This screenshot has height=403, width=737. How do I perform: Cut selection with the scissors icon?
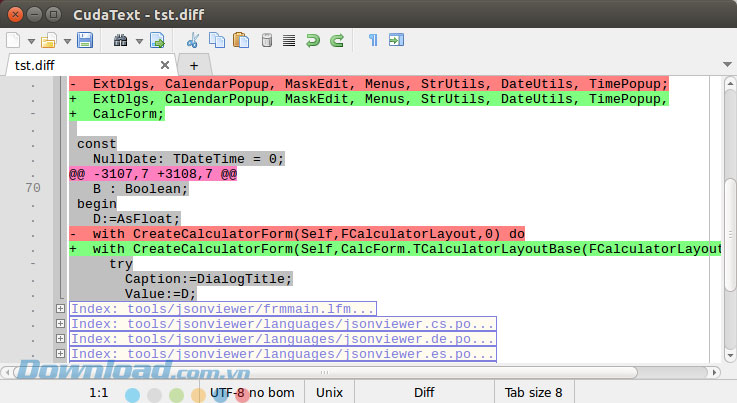193,40
